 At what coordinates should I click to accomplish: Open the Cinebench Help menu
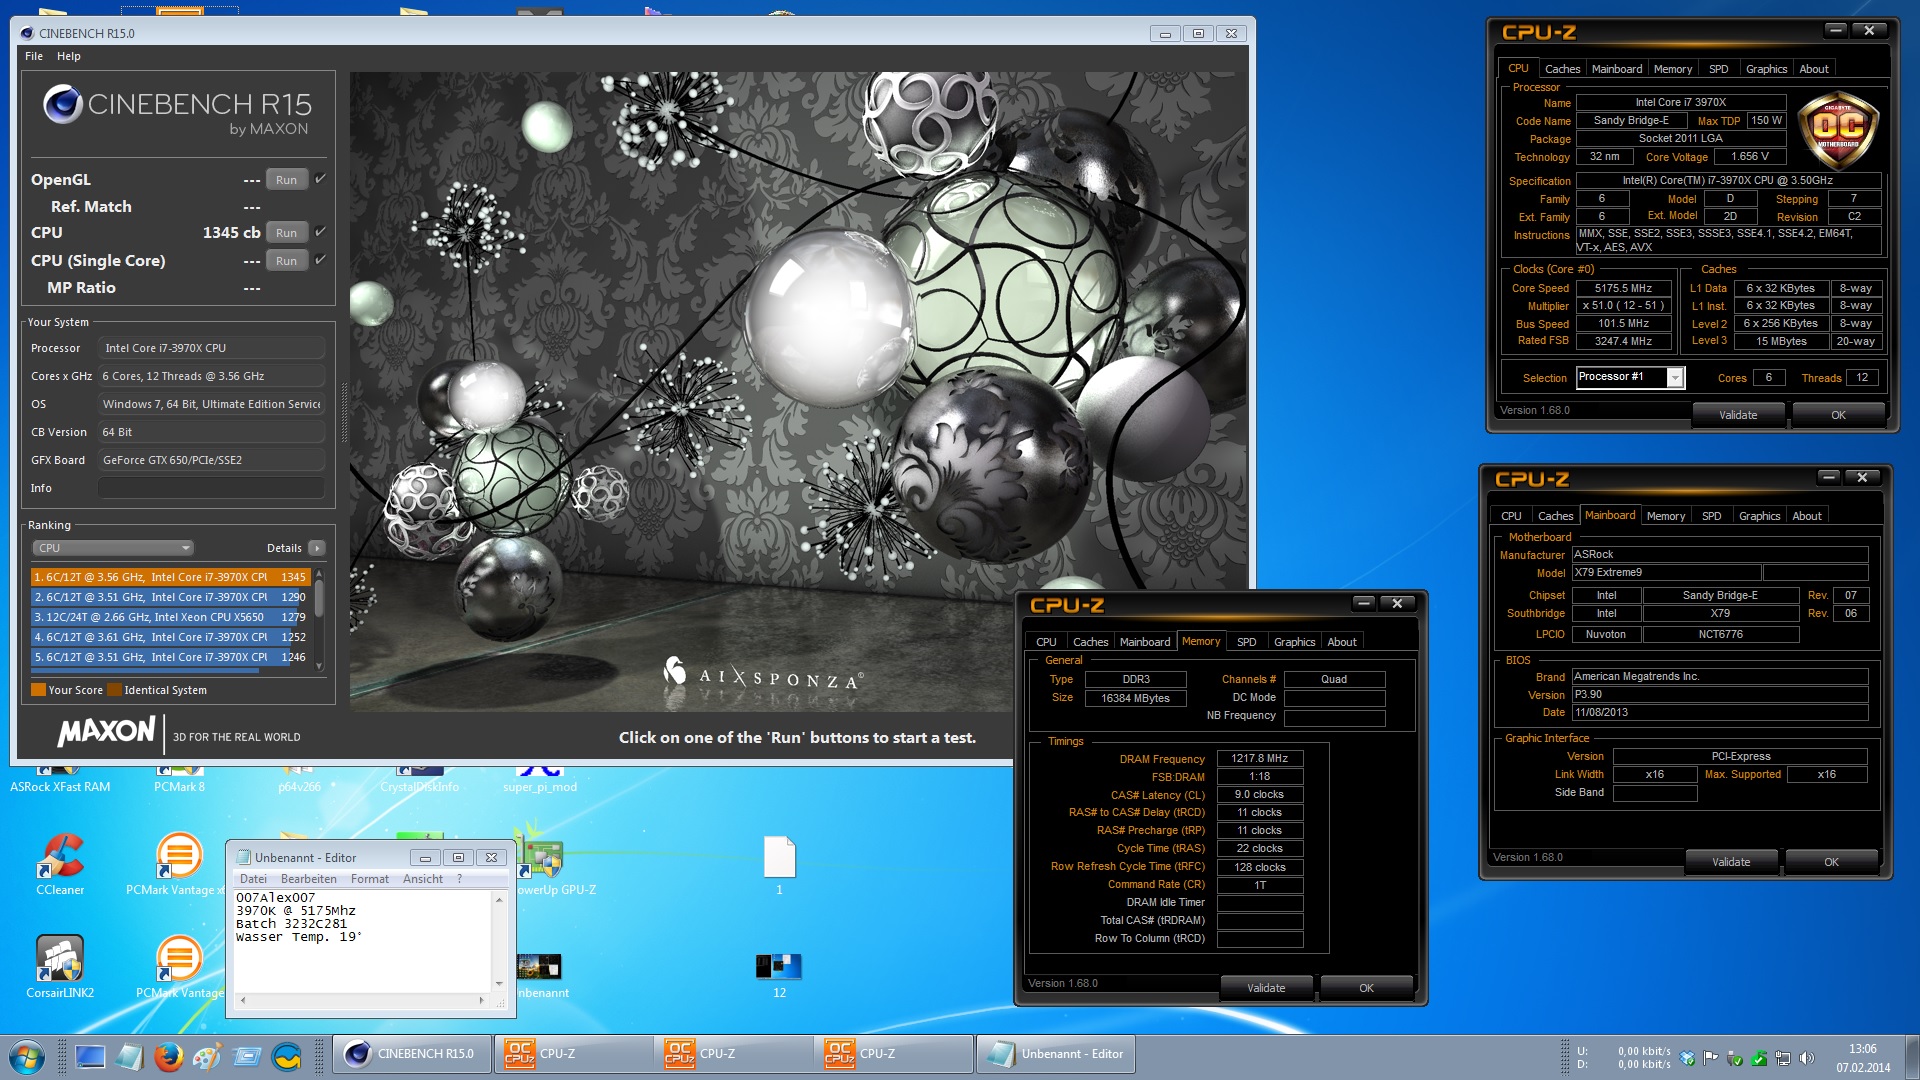click(x=69, y=56)
